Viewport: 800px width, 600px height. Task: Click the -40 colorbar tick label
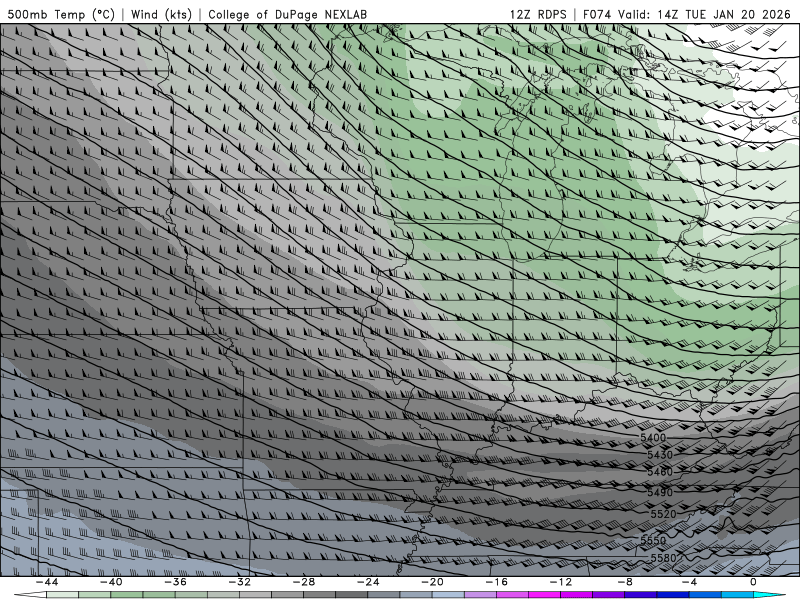pyautogui.click(x=111, y=582)
